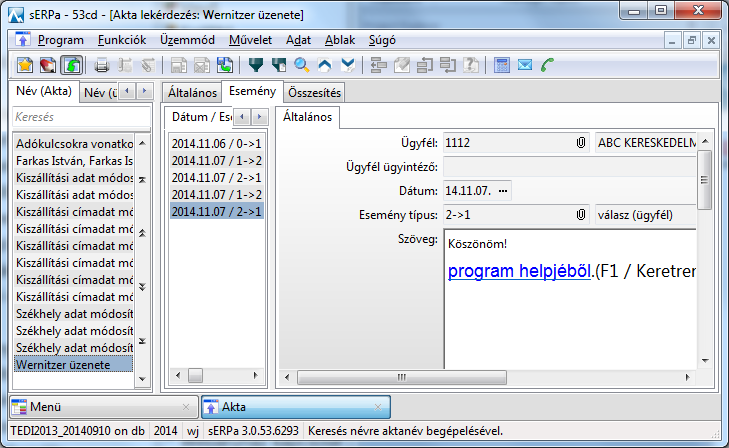Image resolution: width=729 pixels, height=448 pixels.
Task: Toggle the green arrow Query mode toolbar button
Action: tap(71, 65)
